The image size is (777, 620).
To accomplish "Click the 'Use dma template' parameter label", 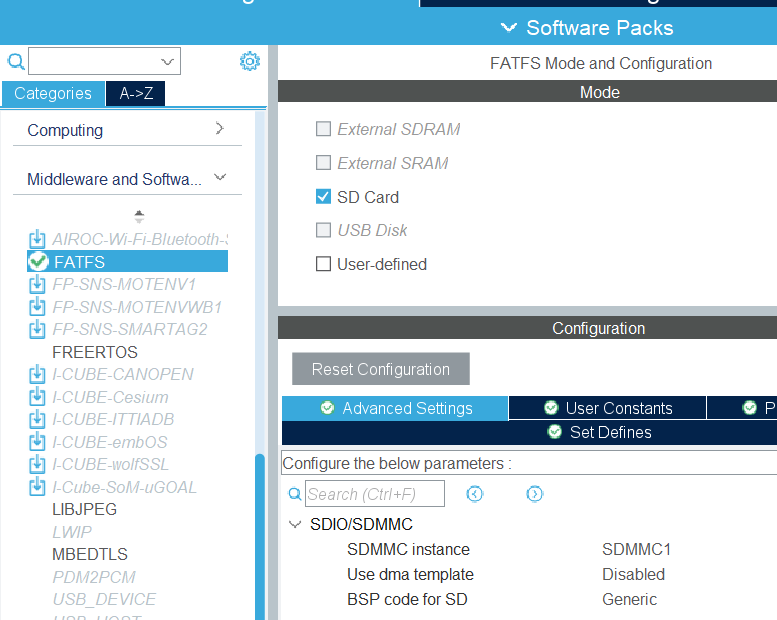I will [x=410, y=574].
